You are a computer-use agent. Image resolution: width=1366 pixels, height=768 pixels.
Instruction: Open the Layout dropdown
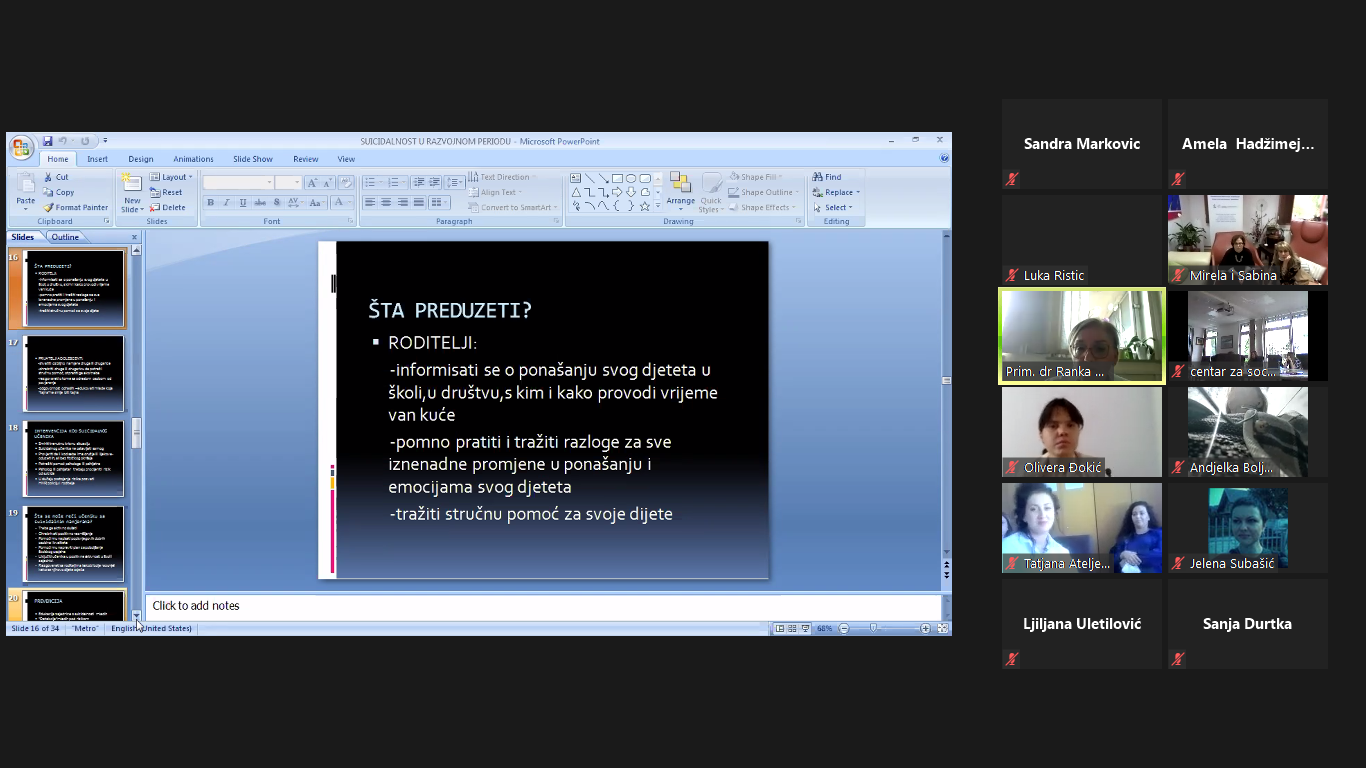point(171,177)
